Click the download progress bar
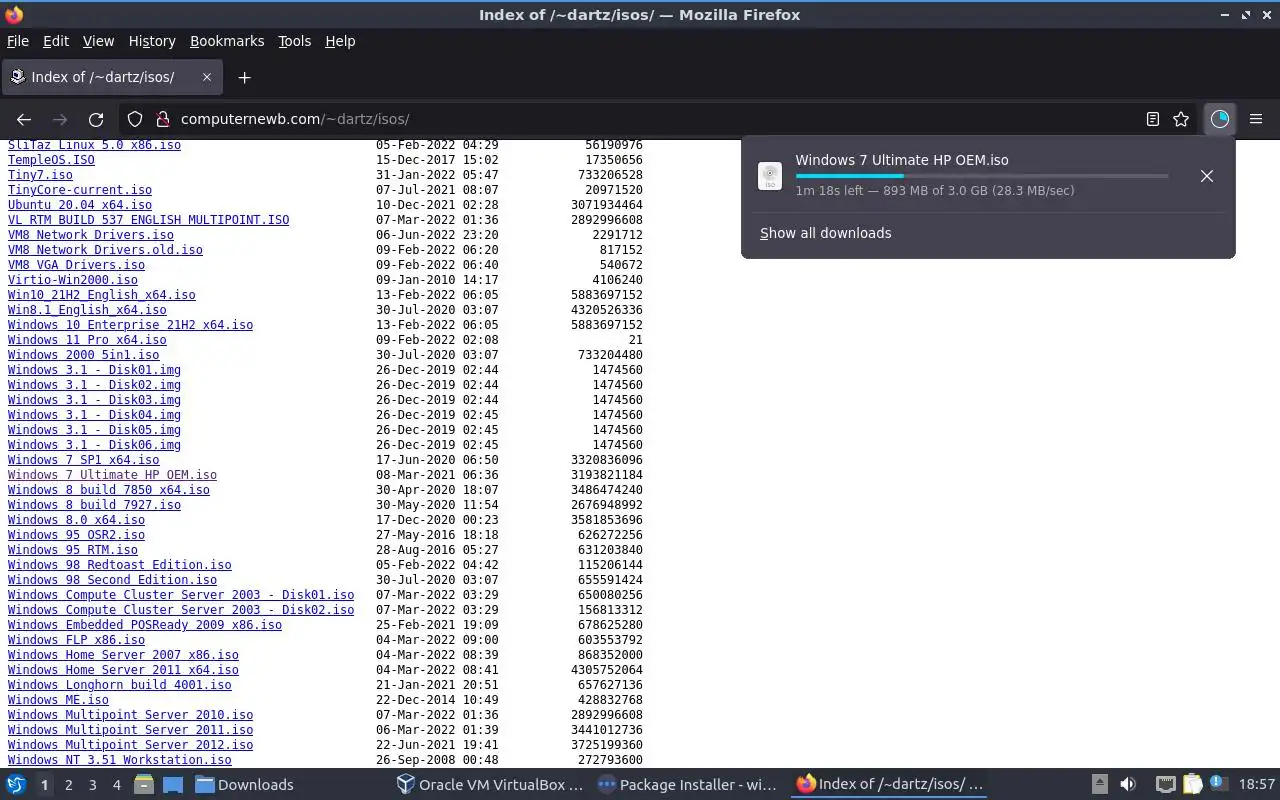 tap(981, 176)
